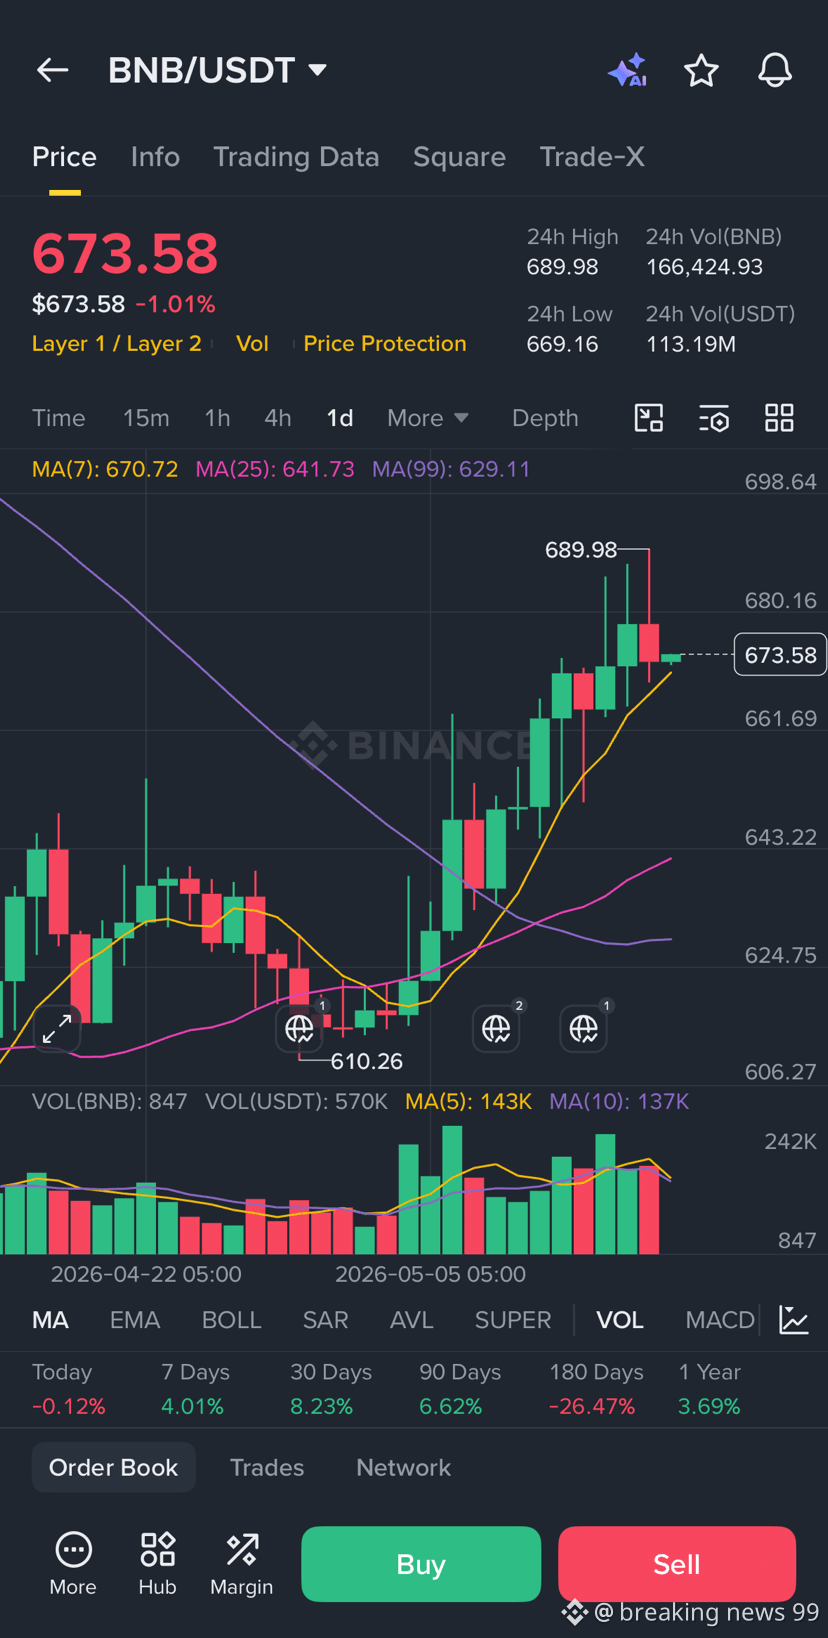The height and width of the screenshot is (1638, 828).
Task: Select the 15m interval
Action: tap(146, 418)
